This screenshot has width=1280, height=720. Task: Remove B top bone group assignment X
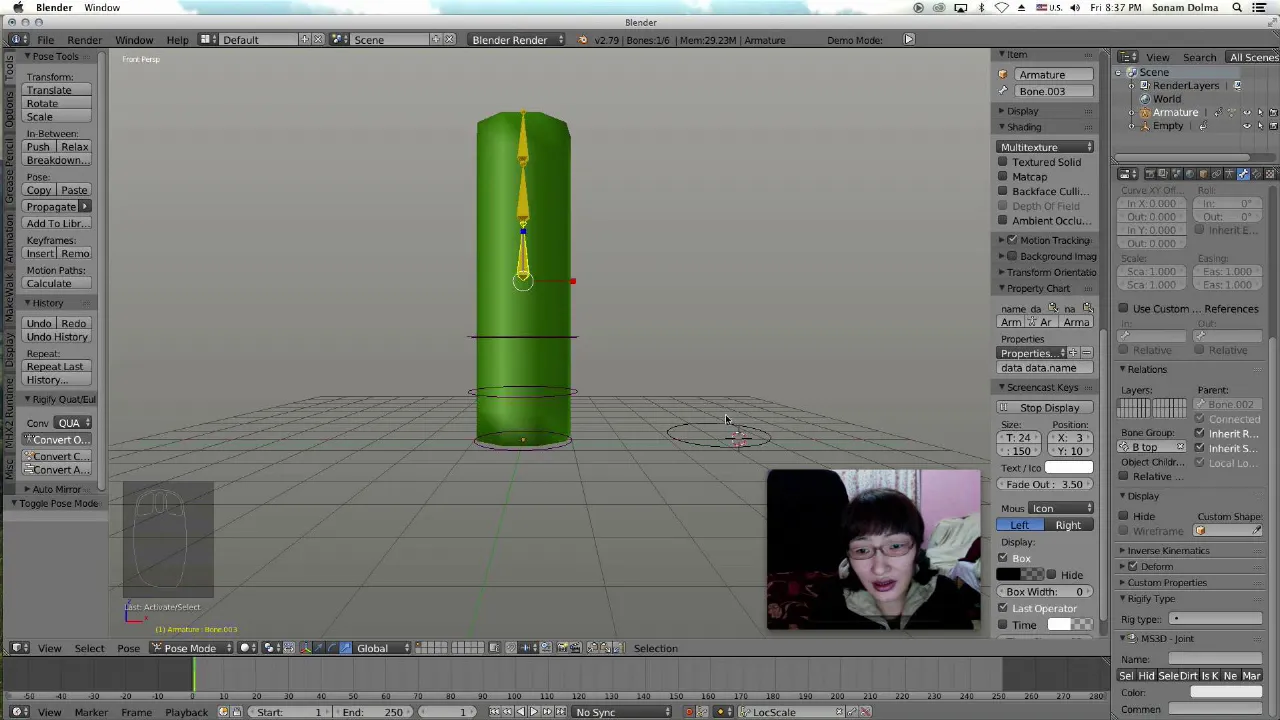(x=1180, y=446)
